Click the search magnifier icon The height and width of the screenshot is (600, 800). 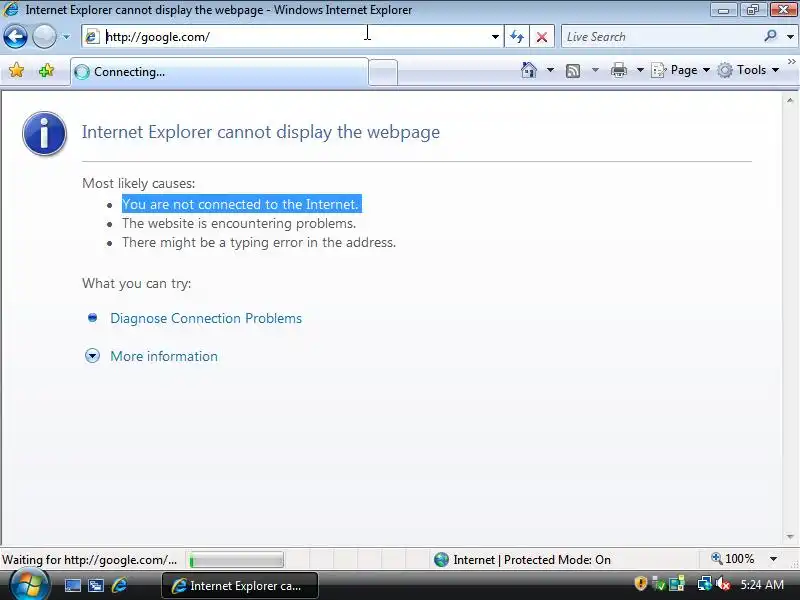pos(770,36)
